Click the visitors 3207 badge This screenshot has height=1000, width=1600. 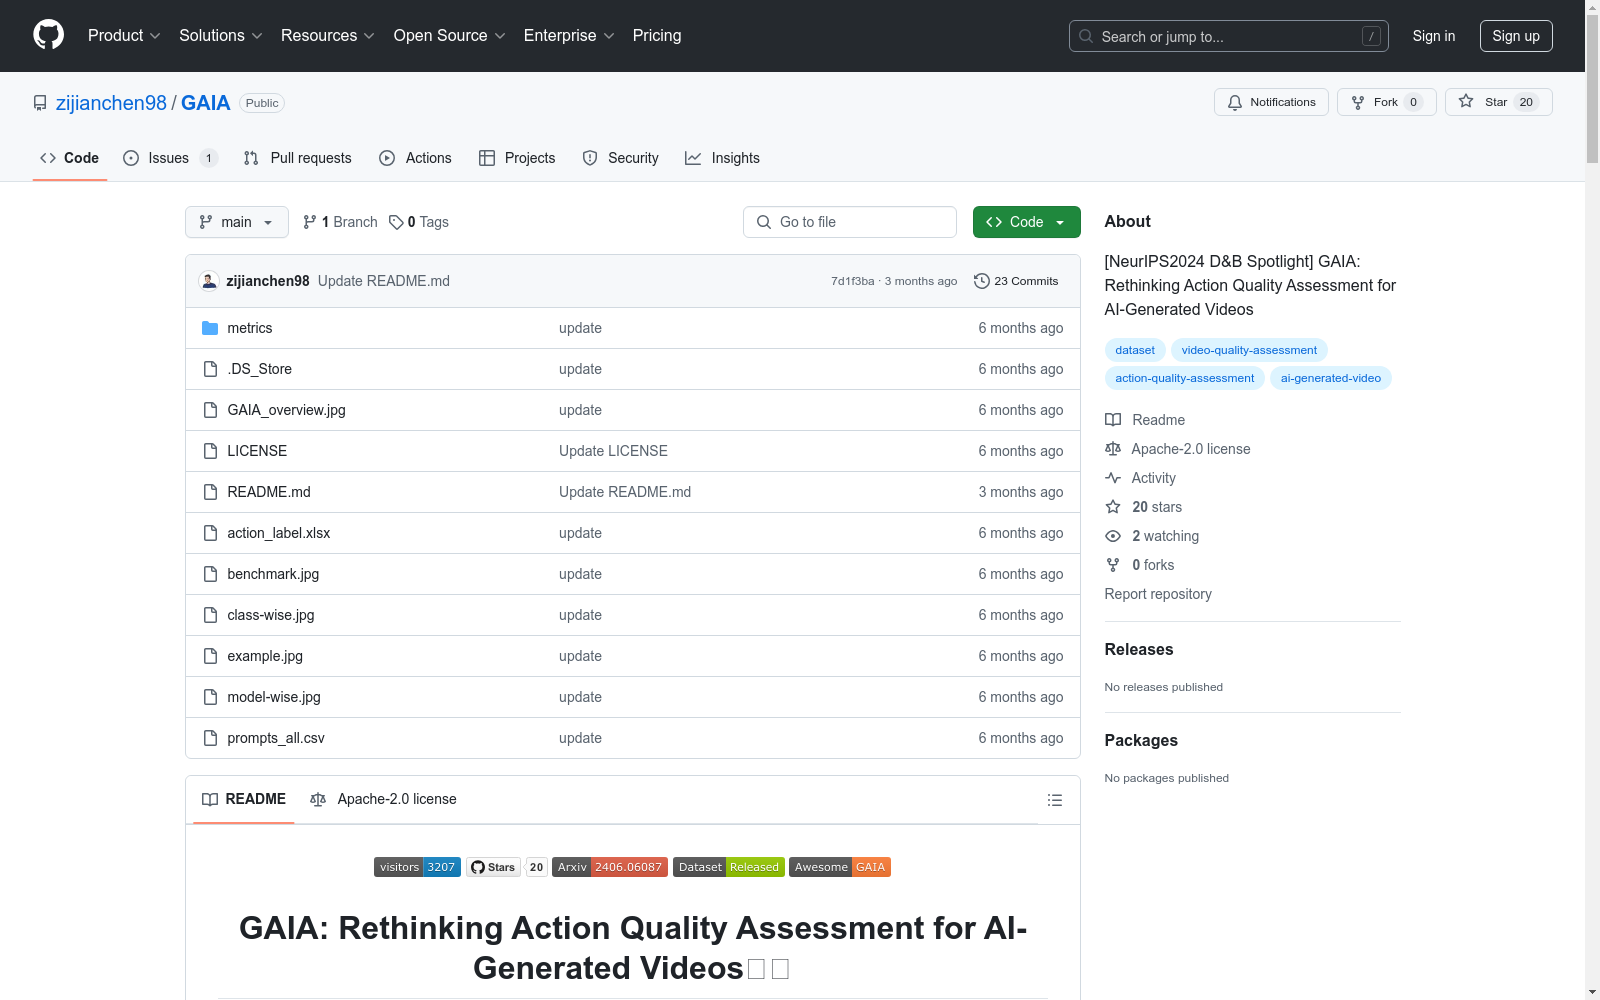(x=417, y=867)
